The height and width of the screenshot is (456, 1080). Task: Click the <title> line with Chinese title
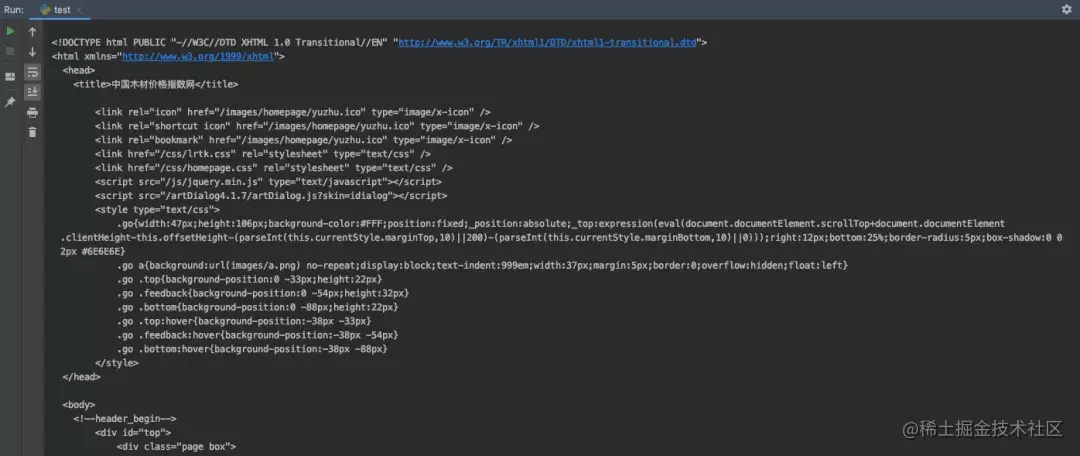156,84
